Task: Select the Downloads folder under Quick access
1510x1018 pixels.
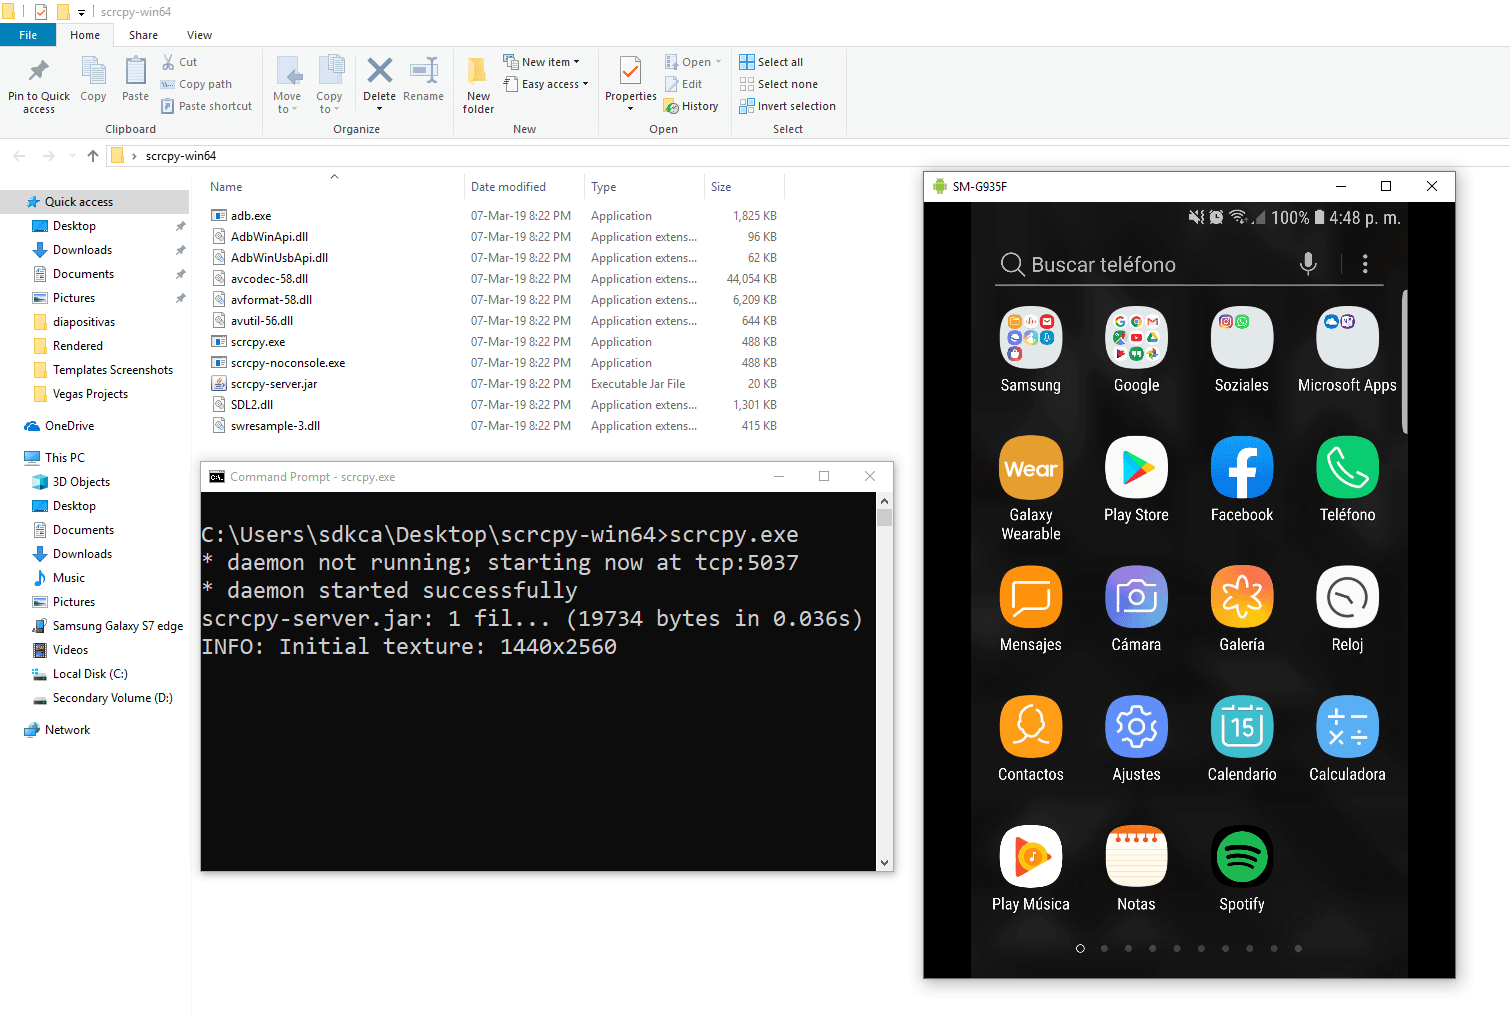Action: pos(82,250)
